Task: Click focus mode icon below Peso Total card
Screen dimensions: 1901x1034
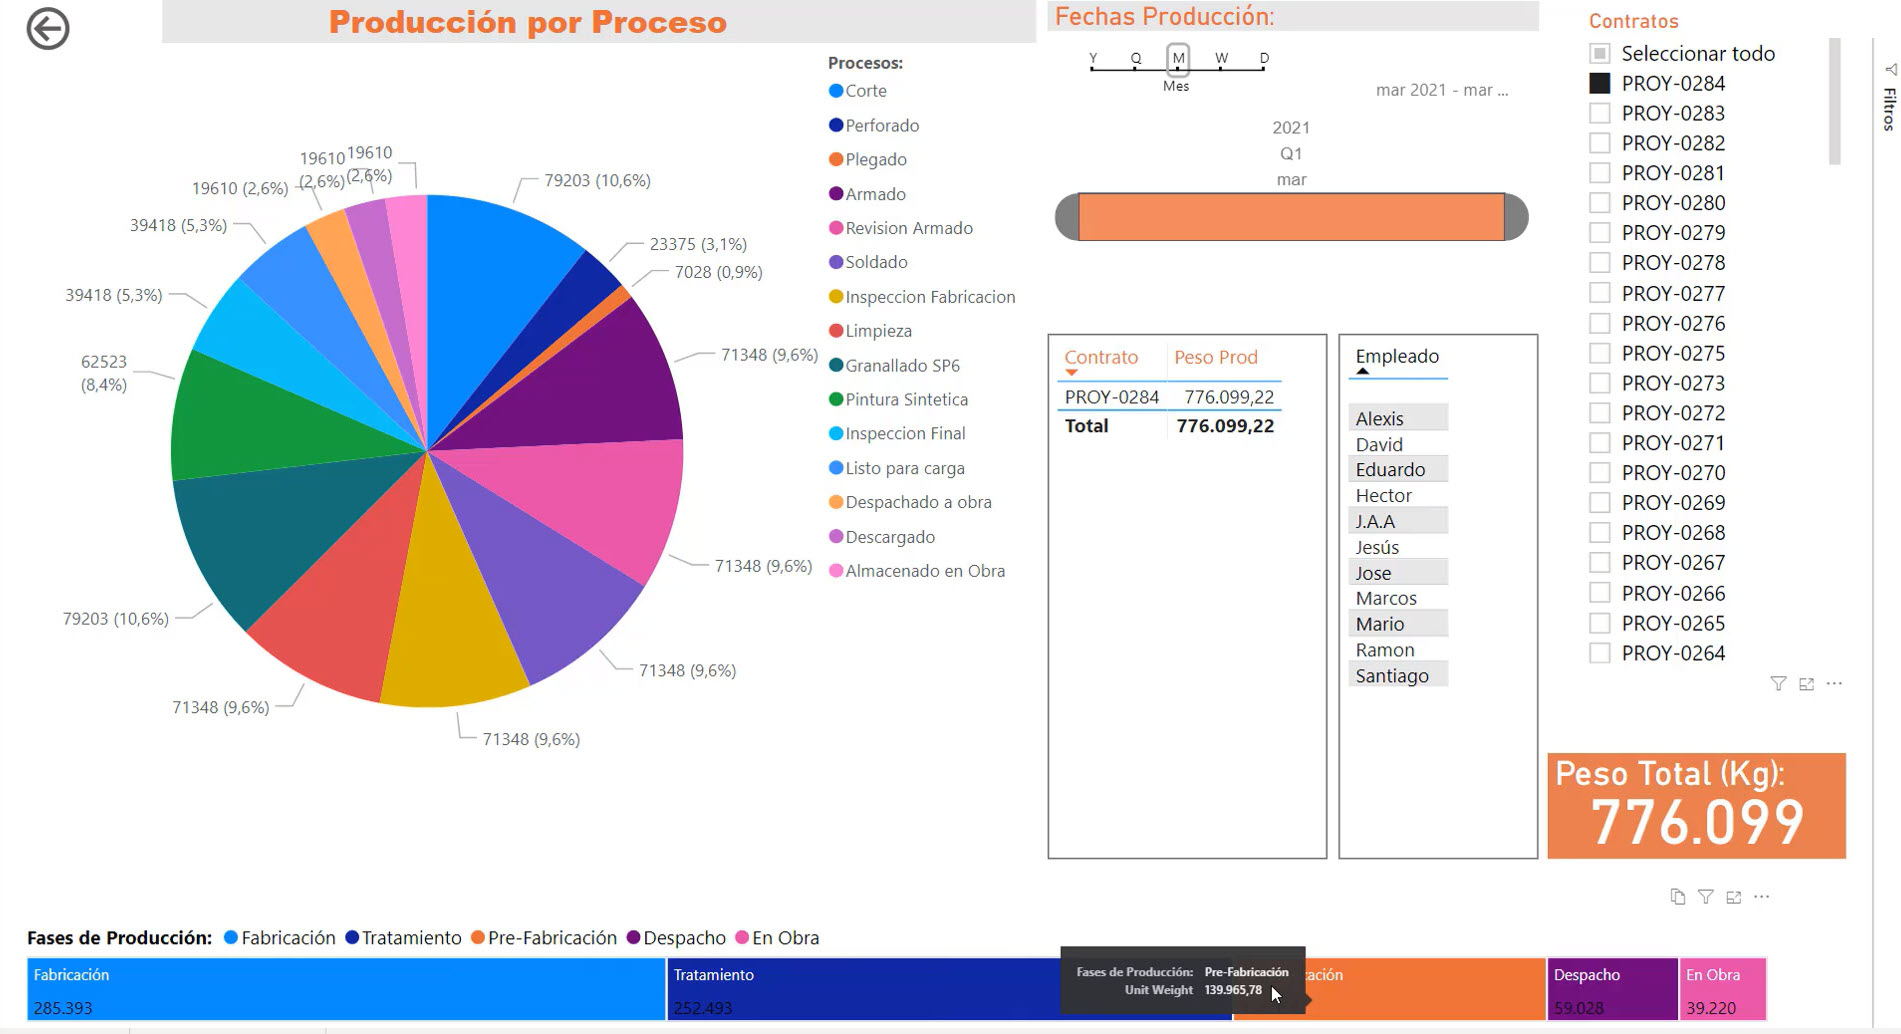Action: click(1733, 897)
